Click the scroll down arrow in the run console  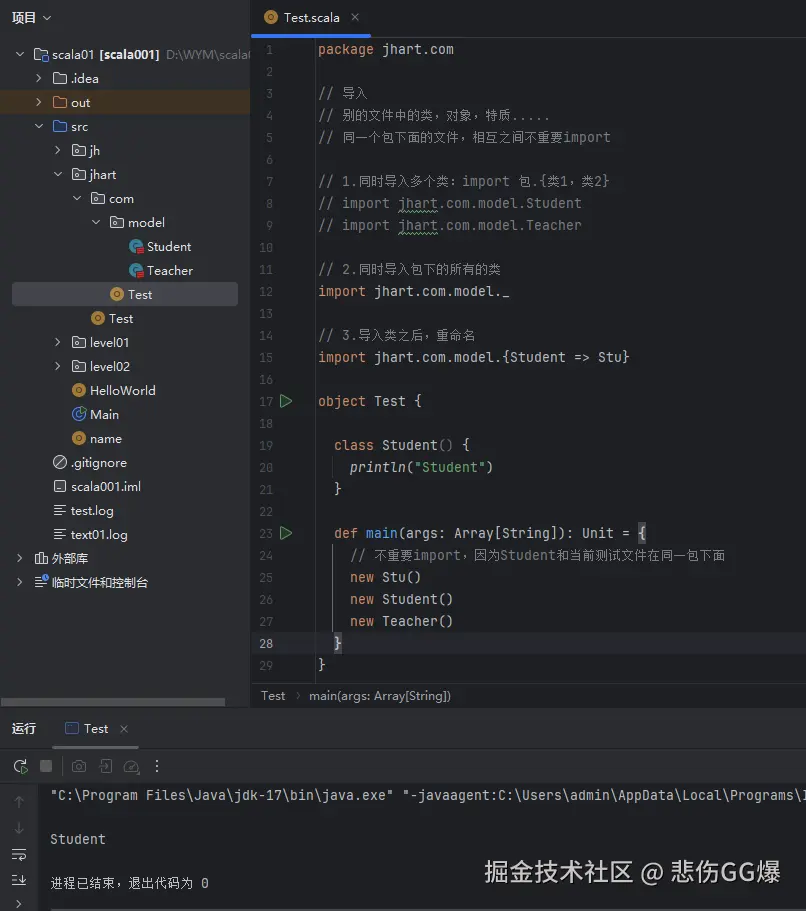(x=19, y=828)
